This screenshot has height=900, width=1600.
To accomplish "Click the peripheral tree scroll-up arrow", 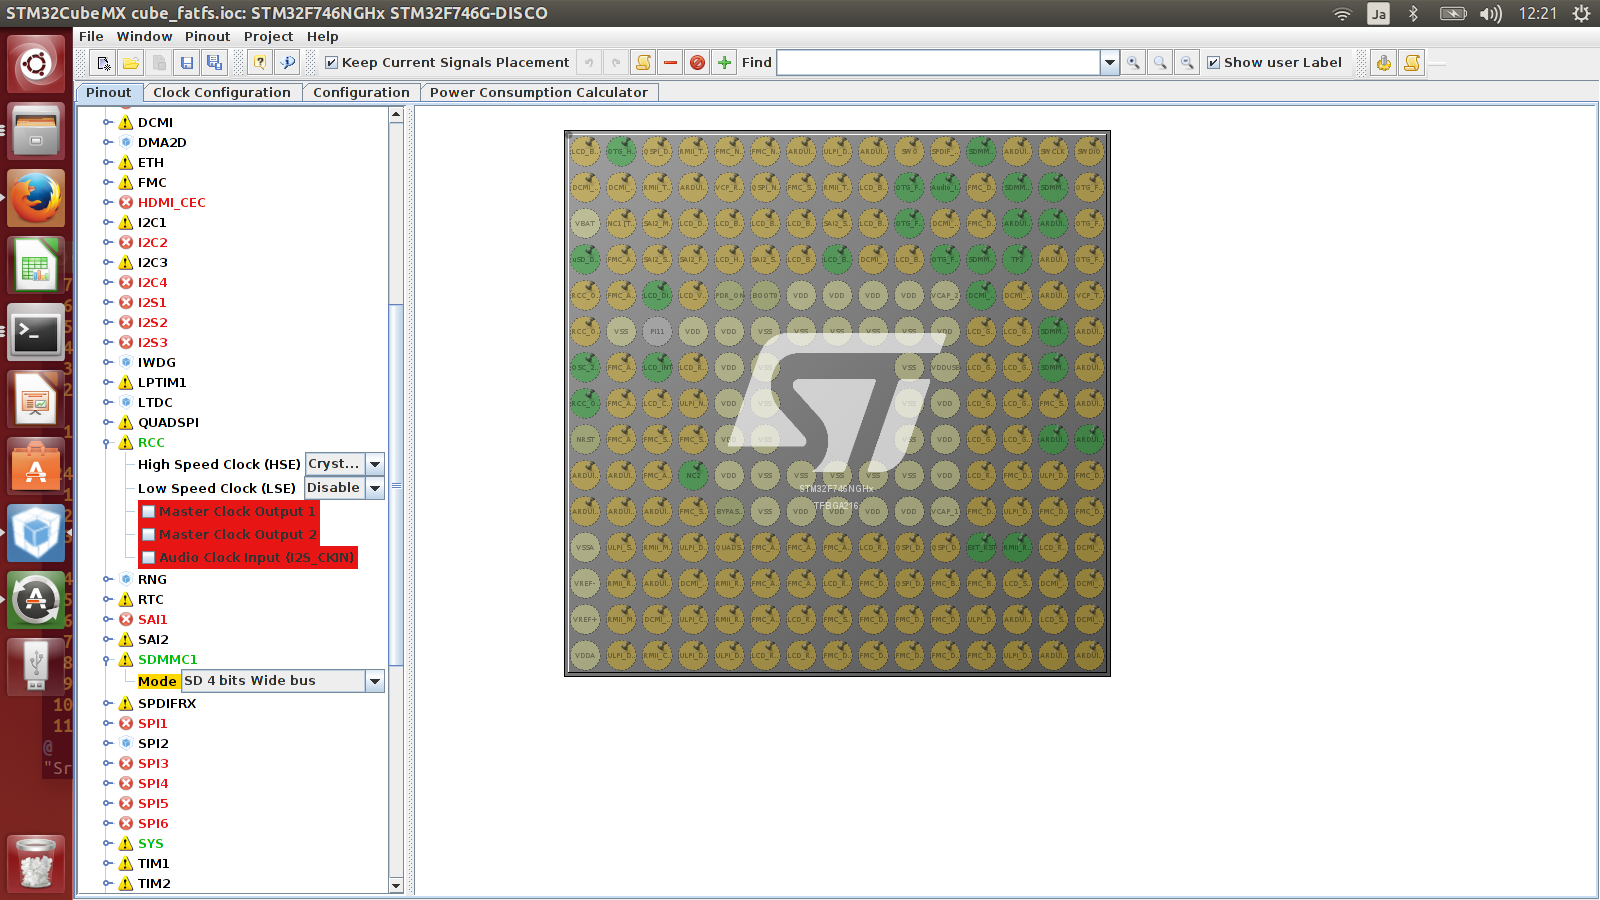I will point(396,115).
